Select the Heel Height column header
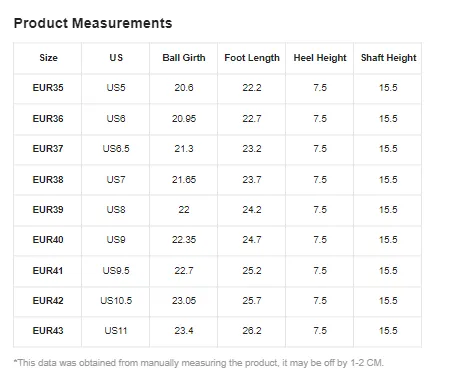 pos(320,58)
